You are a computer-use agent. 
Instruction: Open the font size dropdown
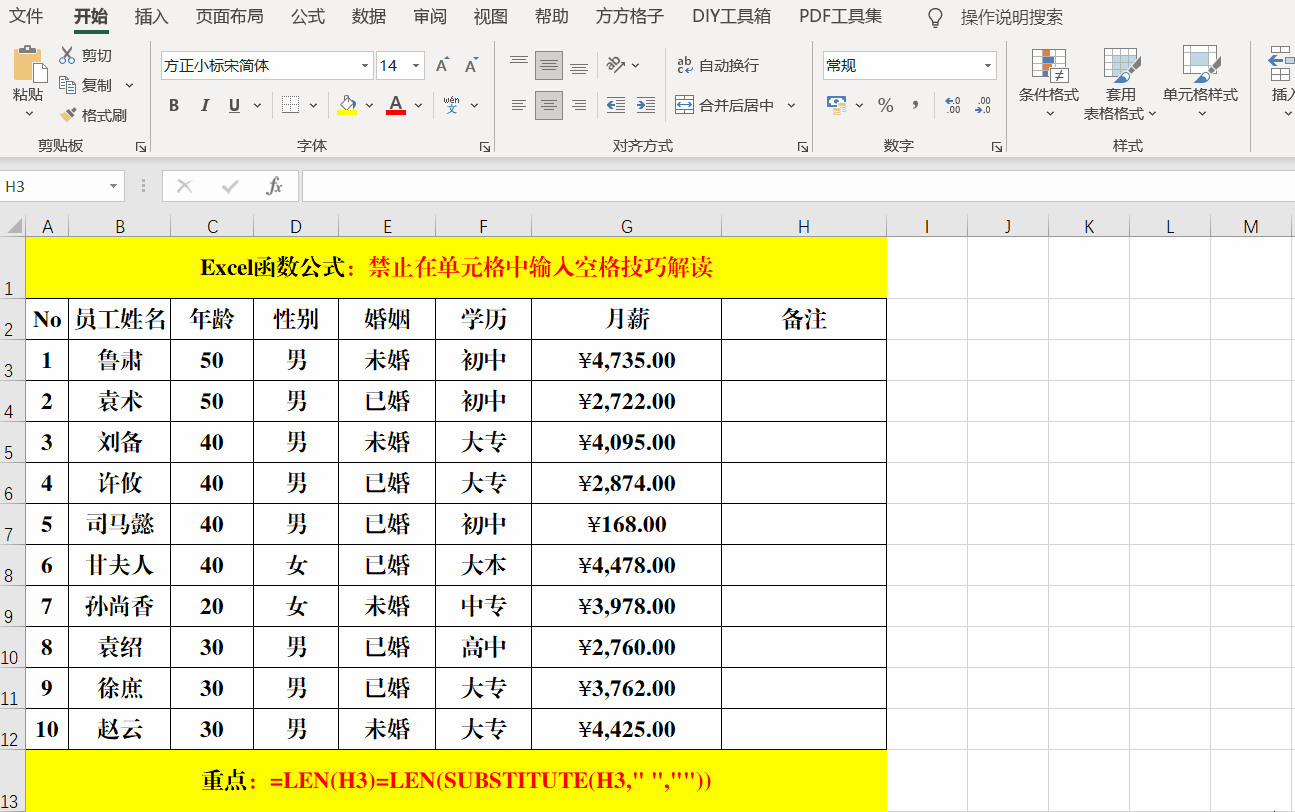click(x=416, y=66)
